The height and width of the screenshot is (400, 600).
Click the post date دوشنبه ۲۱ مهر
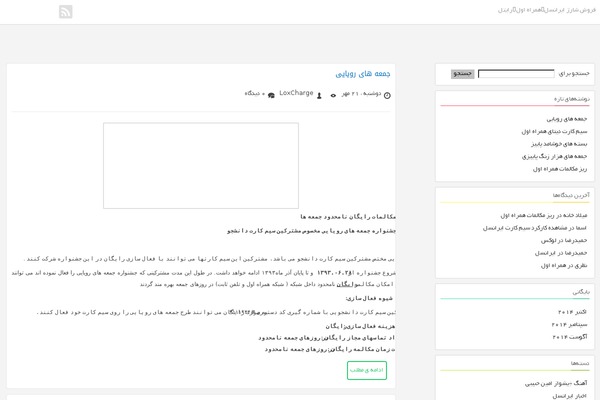(x=361, y=94)
